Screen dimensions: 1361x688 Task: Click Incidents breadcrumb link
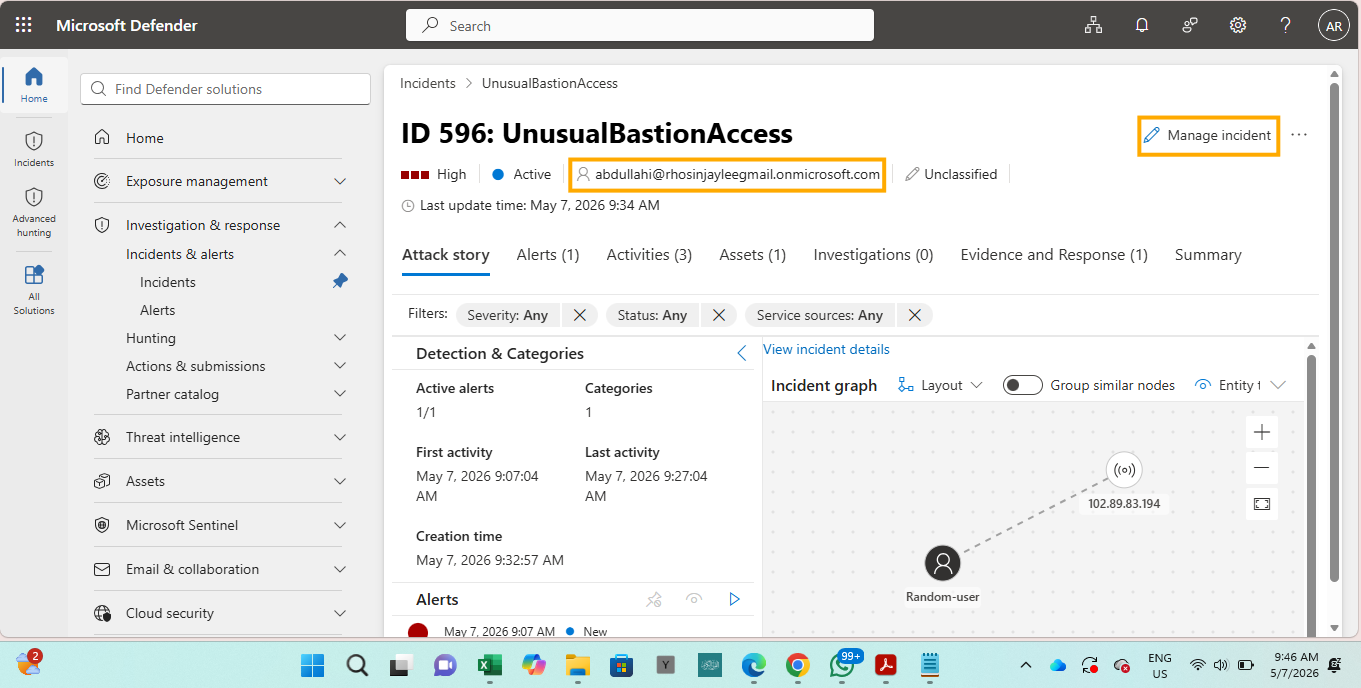tap(428, 83)
